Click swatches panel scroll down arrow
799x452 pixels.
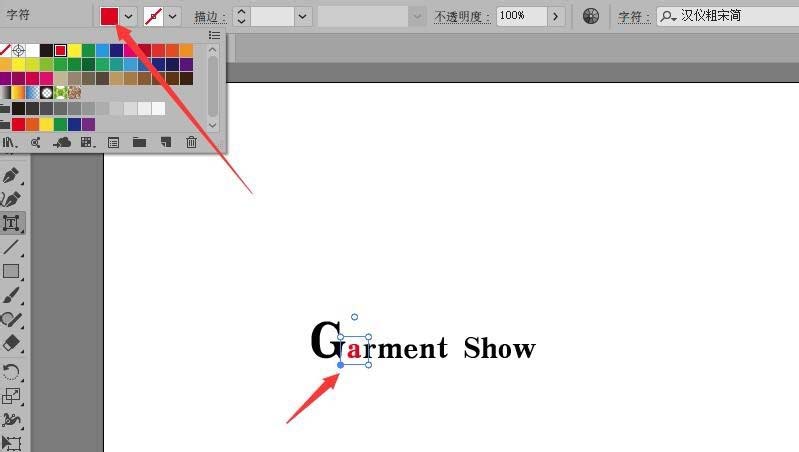click(x=212, y=125)
